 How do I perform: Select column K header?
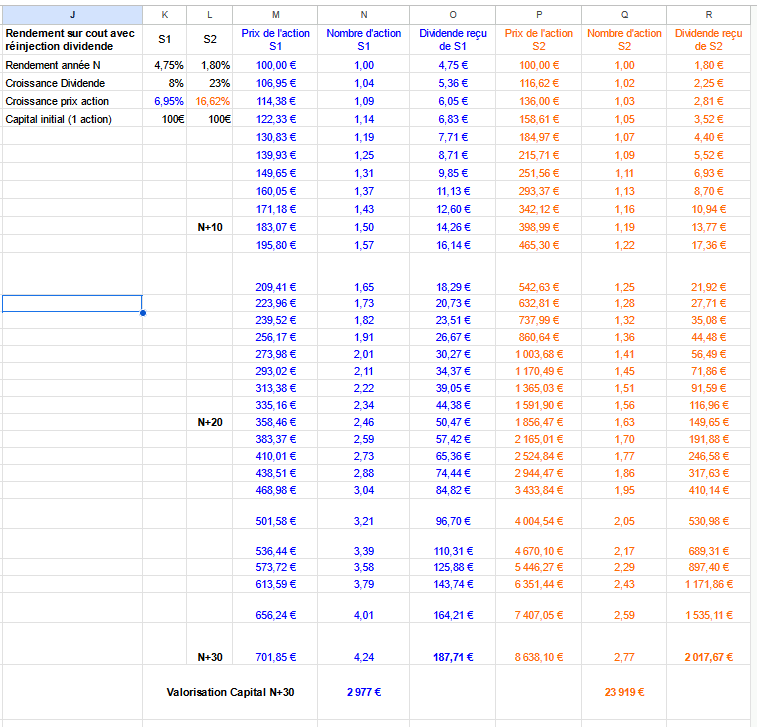point(165,15)
